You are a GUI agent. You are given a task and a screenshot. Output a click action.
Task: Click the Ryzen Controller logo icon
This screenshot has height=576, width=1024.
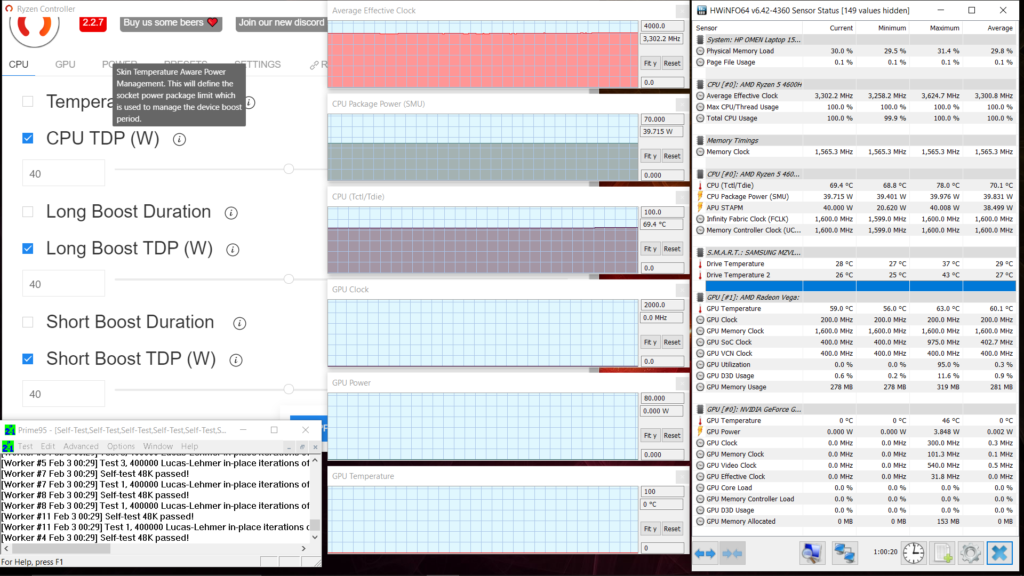pos(34,29)
